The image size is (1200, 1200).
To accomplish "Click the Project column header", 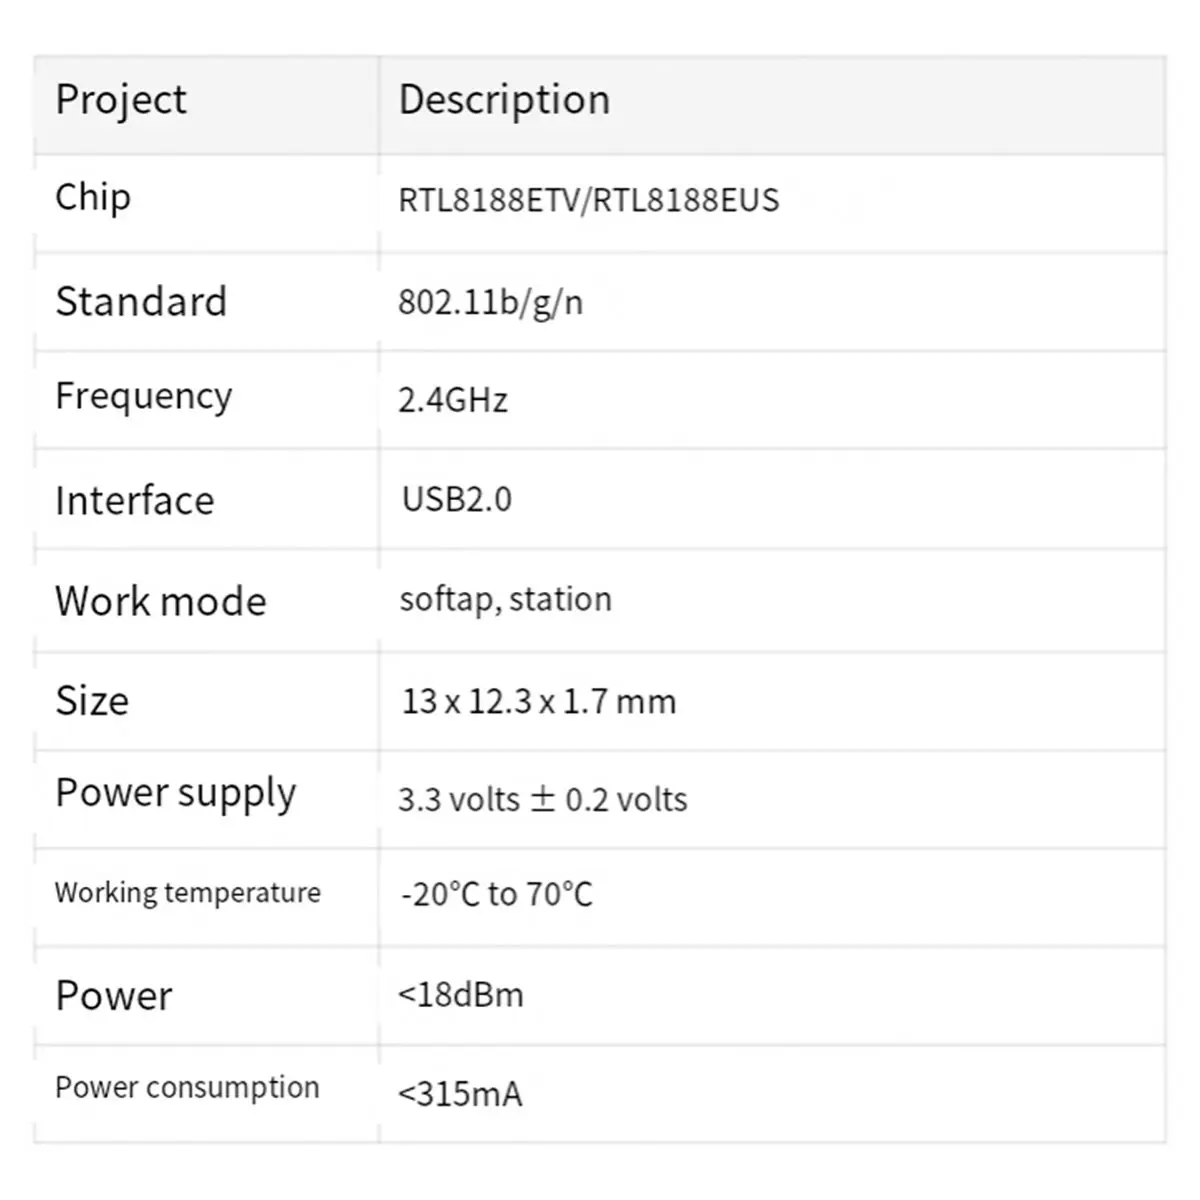I will pyautogui.click(x=121, y=101).
